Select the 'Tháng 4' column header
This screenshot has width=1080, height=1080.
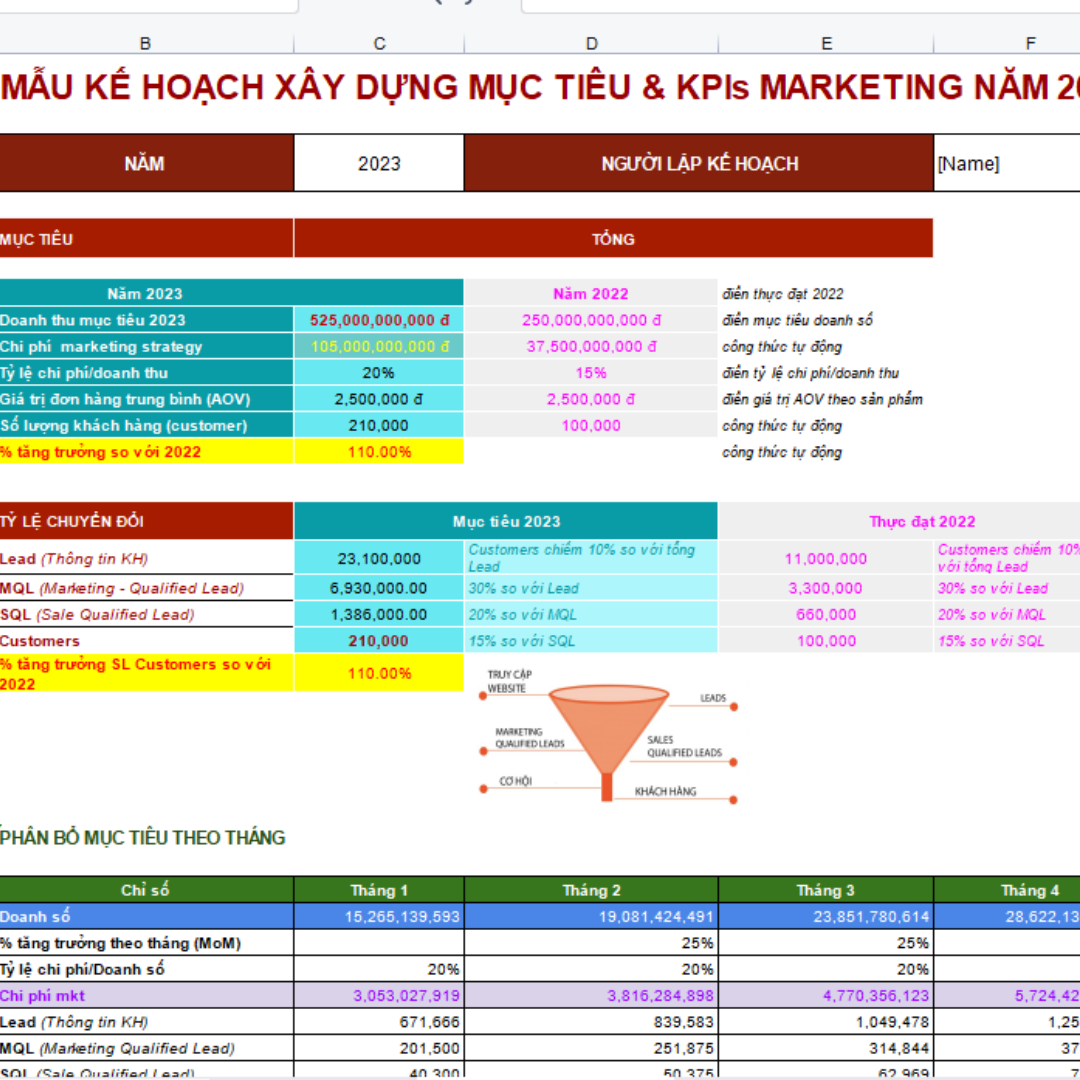1007,890
